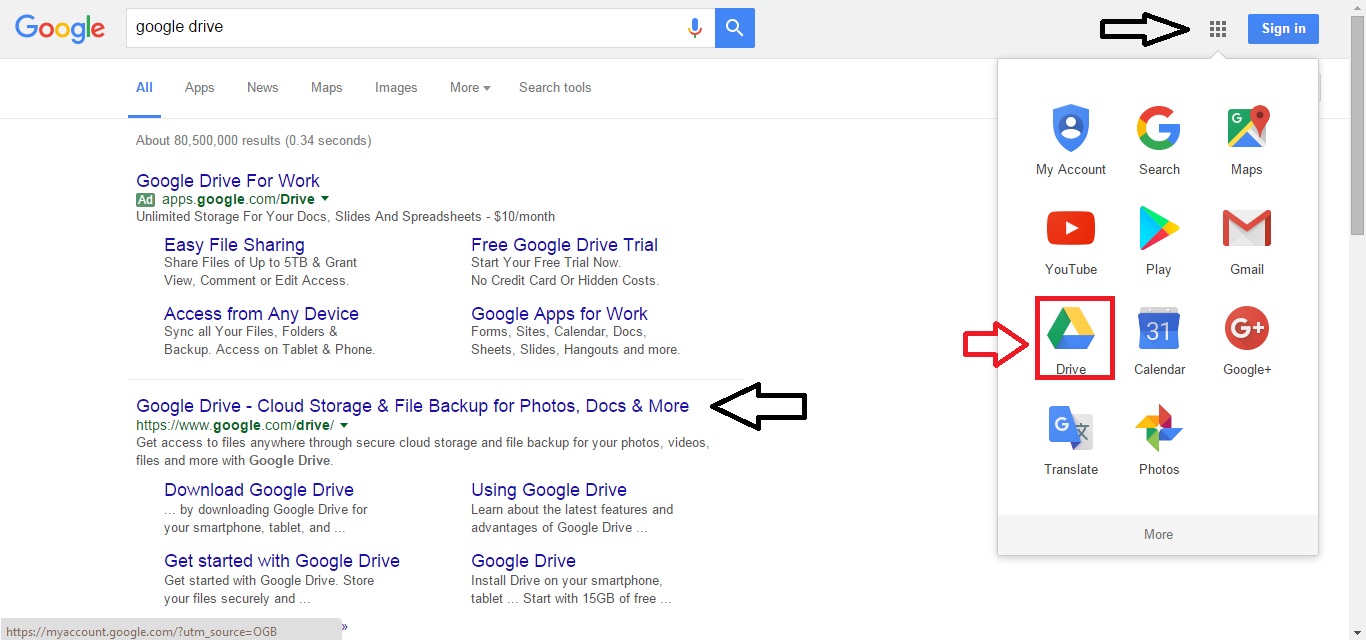This screenshot has width=1366, height=640.
Task: Show More apps in the launcher panel
Action: pos(1158,534)
